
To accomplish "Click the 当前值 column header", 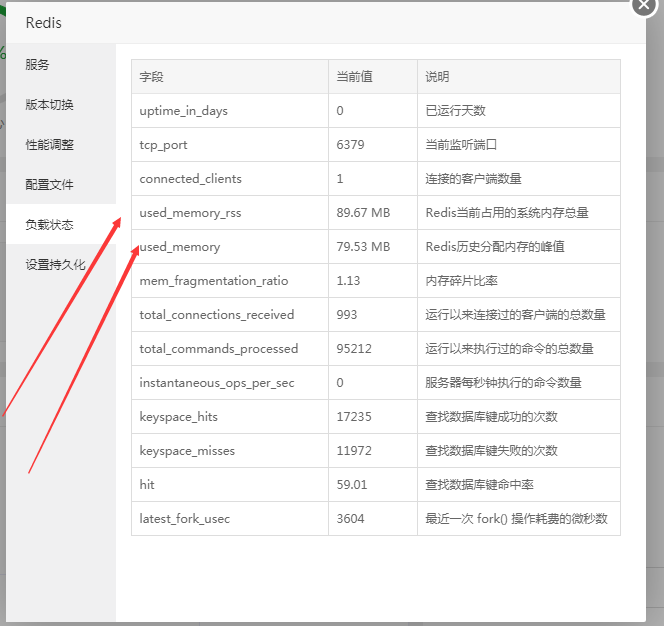I will coord(355,77).
